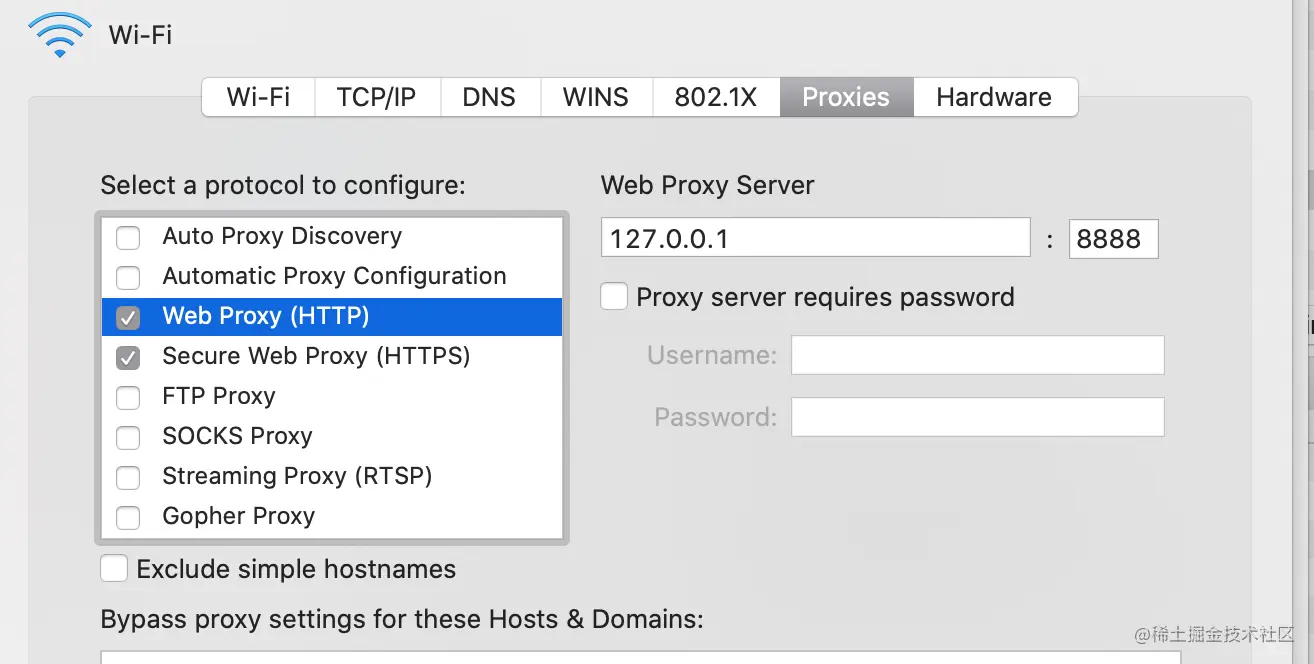Disable Secure Web Proxy (HTTPS) checkbox

coord(128,357)
